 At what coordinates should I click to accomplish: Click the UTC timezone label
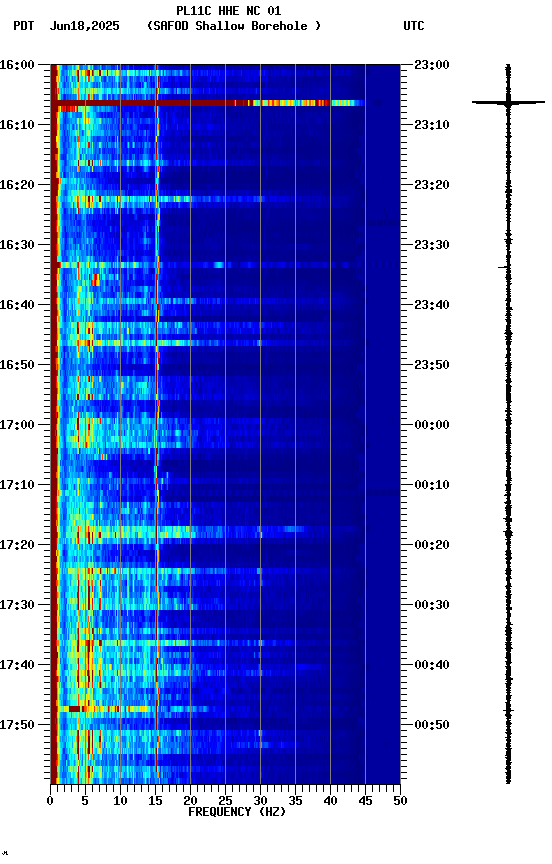(414, 26)
